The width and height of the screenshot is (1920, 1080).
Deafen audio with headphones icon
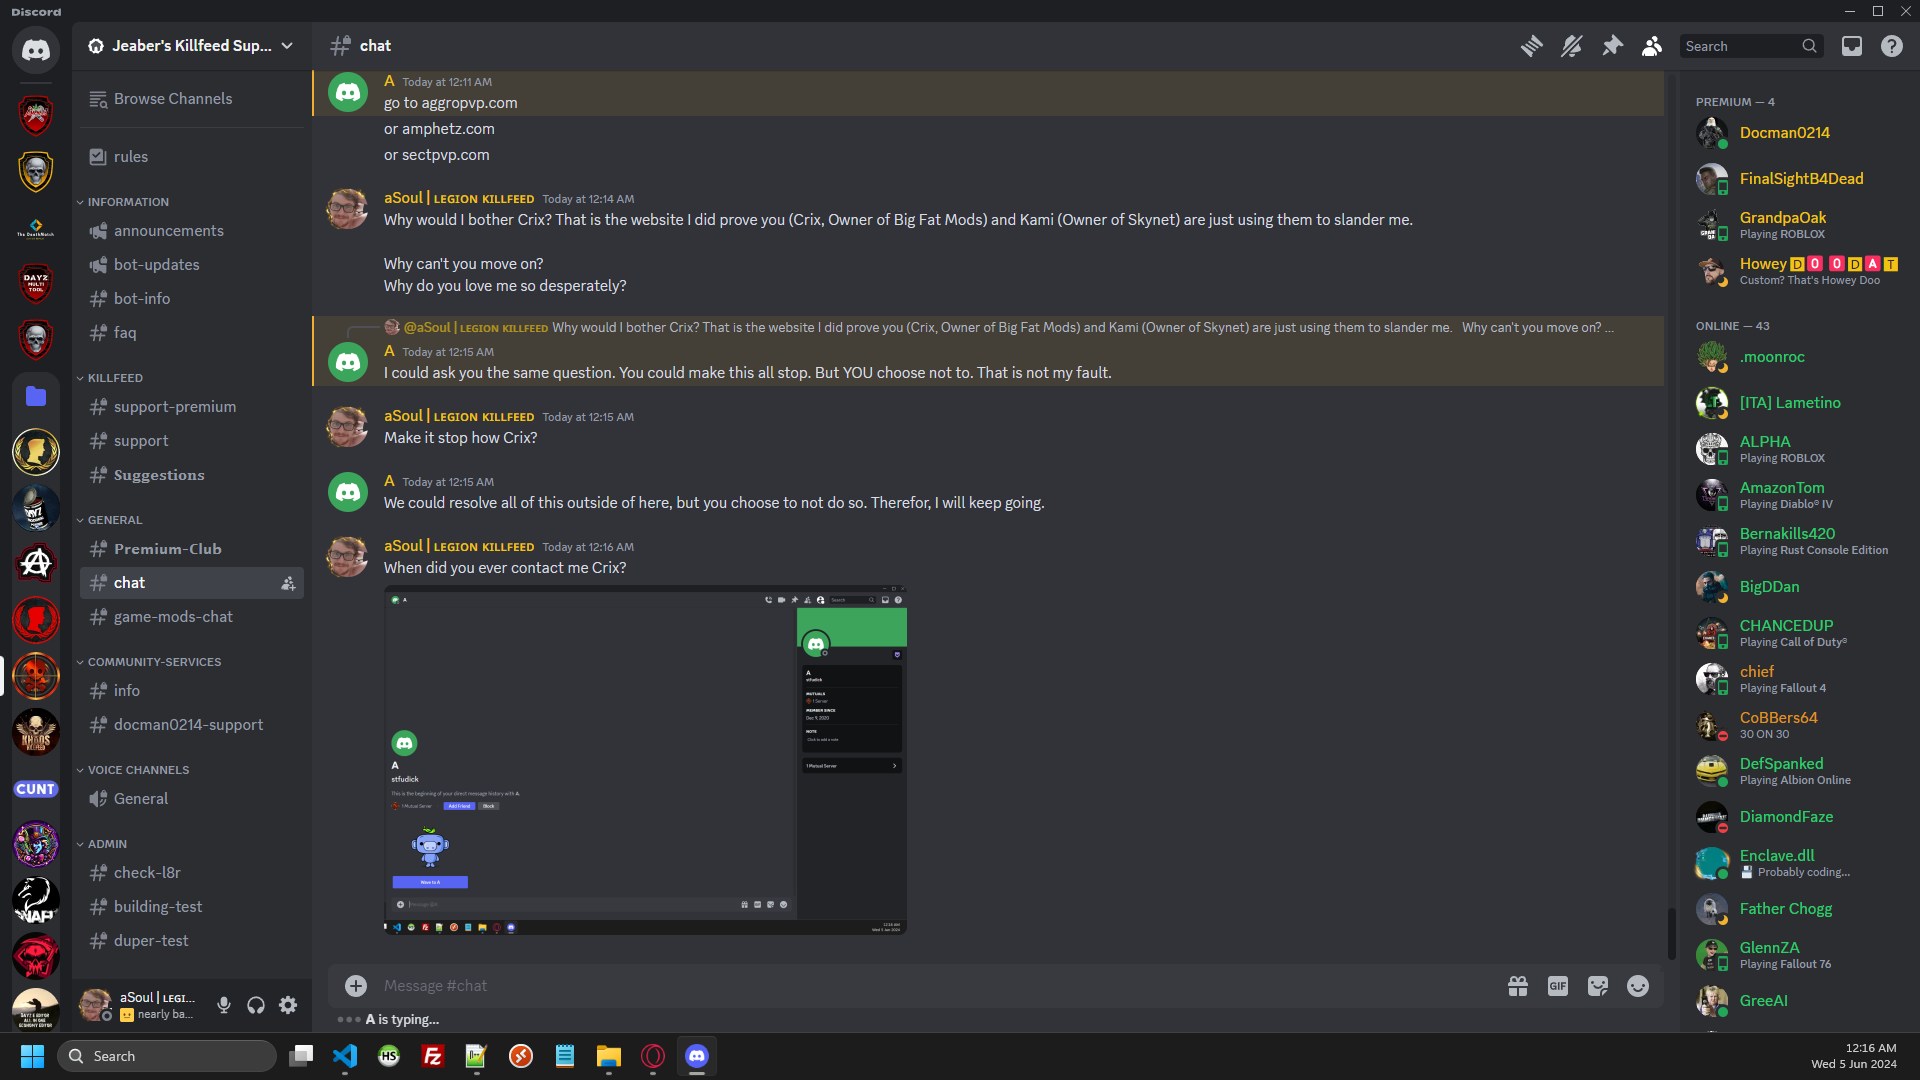(256, 1005)
